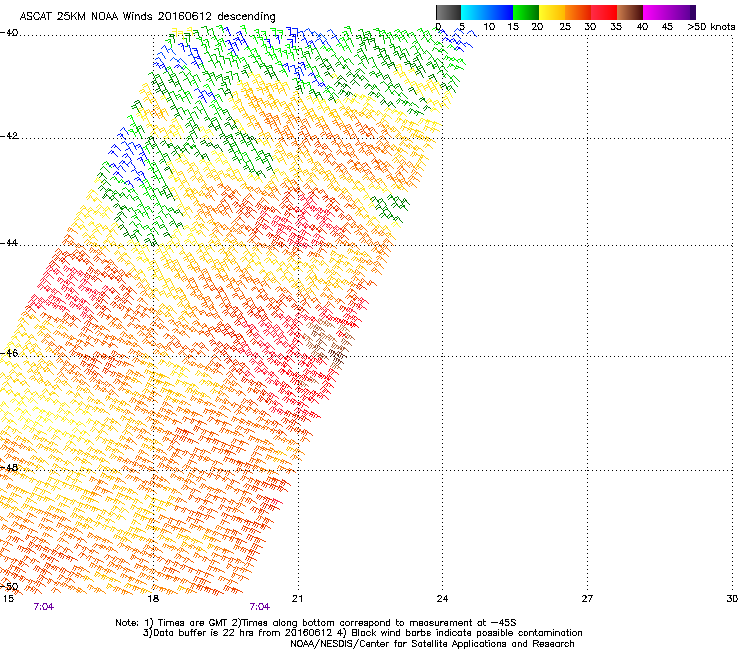This screenshot has width=740, height=650.
Task: Click the longitude label '30'
Action: tap(732, 599)
